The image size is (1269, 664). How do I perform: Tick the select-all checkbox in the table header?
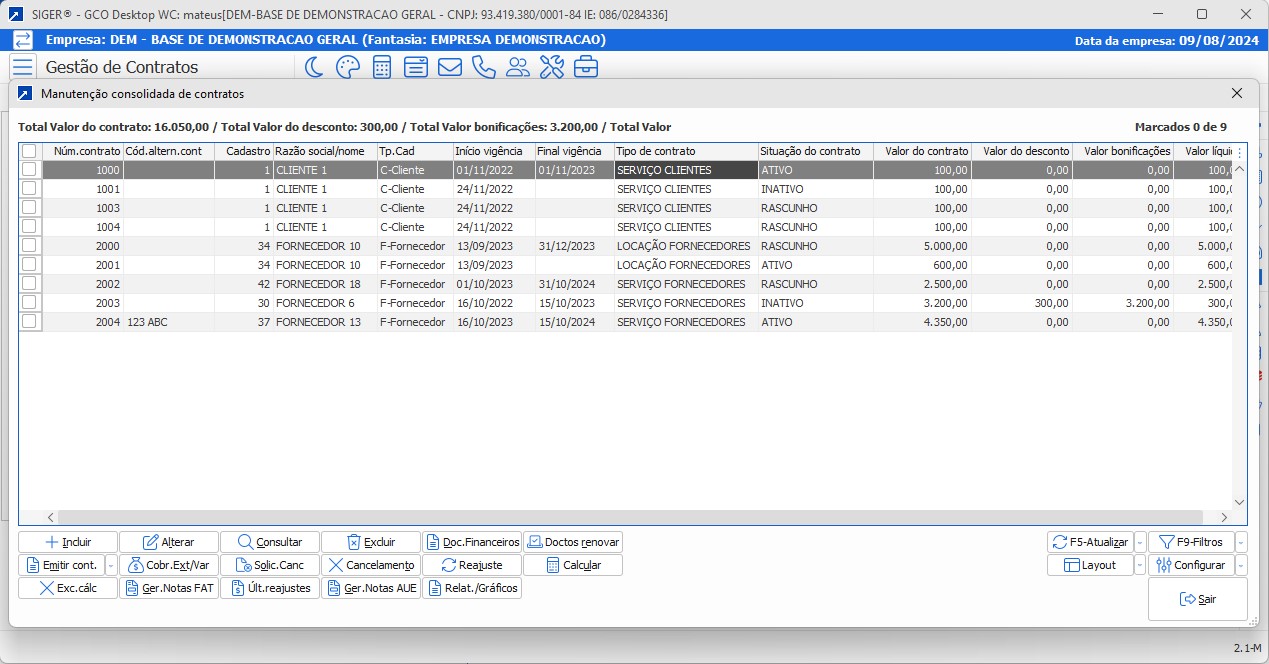pos(29,151)
